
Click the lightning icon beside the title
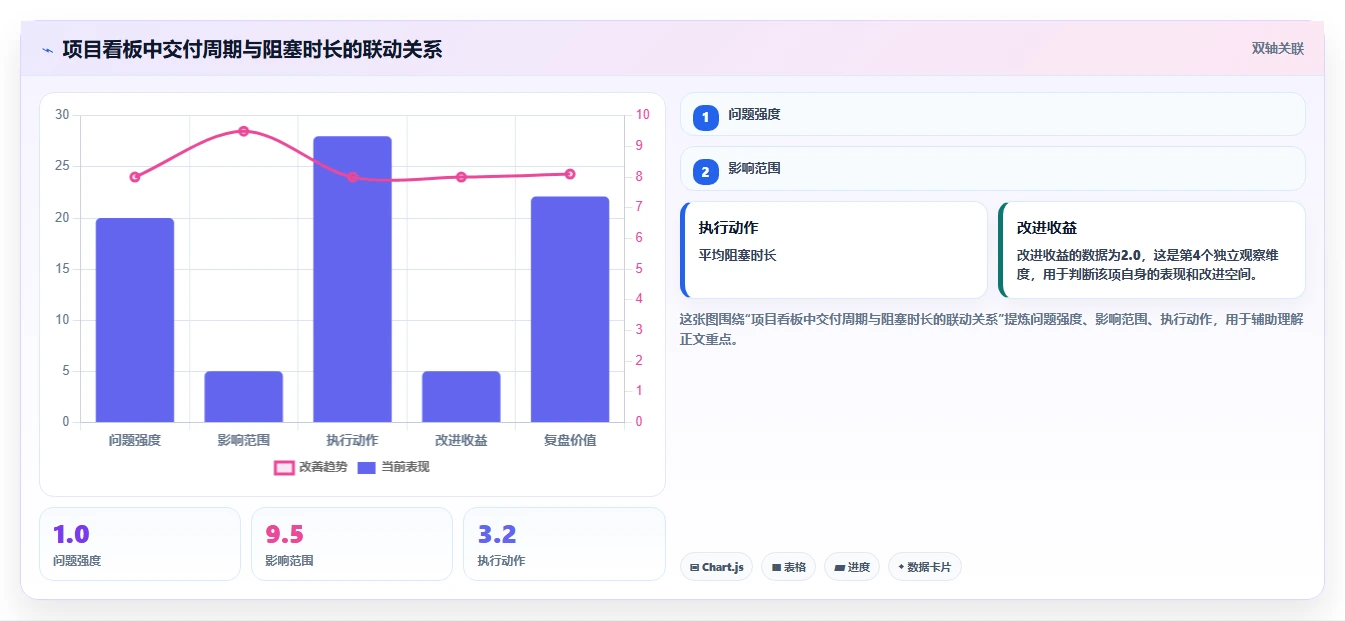(x=47, y=49)
